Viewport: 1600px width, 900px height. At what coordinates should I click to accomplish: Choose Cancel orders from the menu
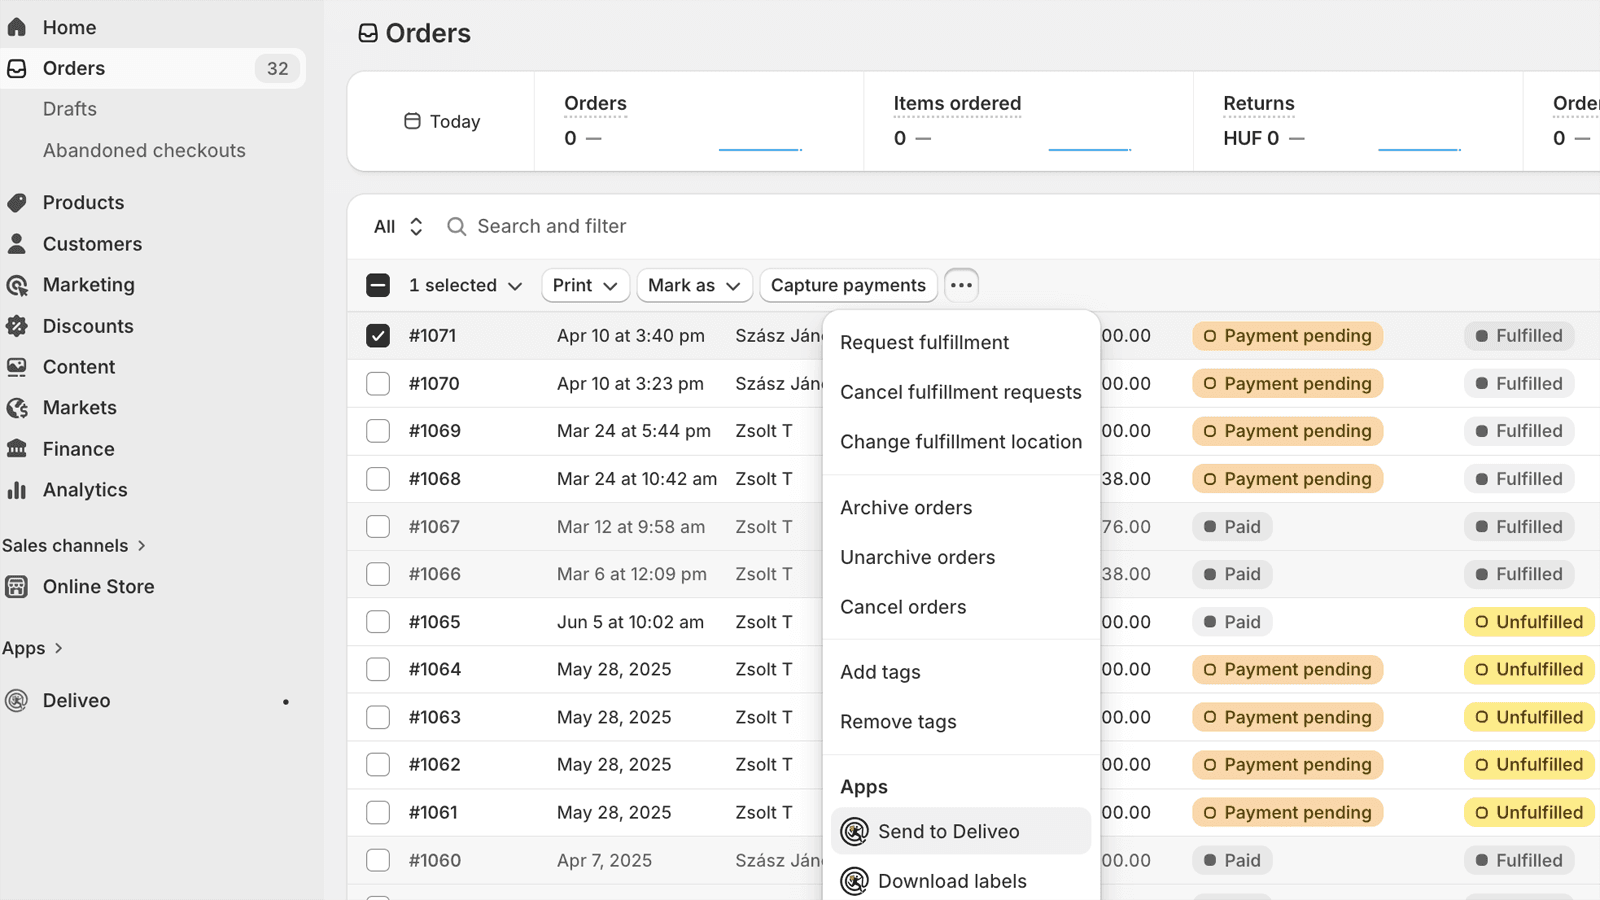pos(961,607)
